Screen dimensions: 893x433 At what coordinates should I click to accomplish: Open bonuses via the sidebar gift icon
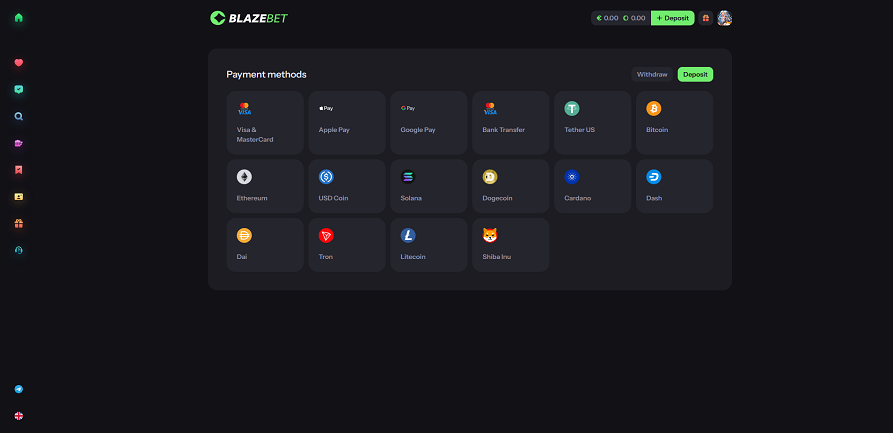click(19, 223)
